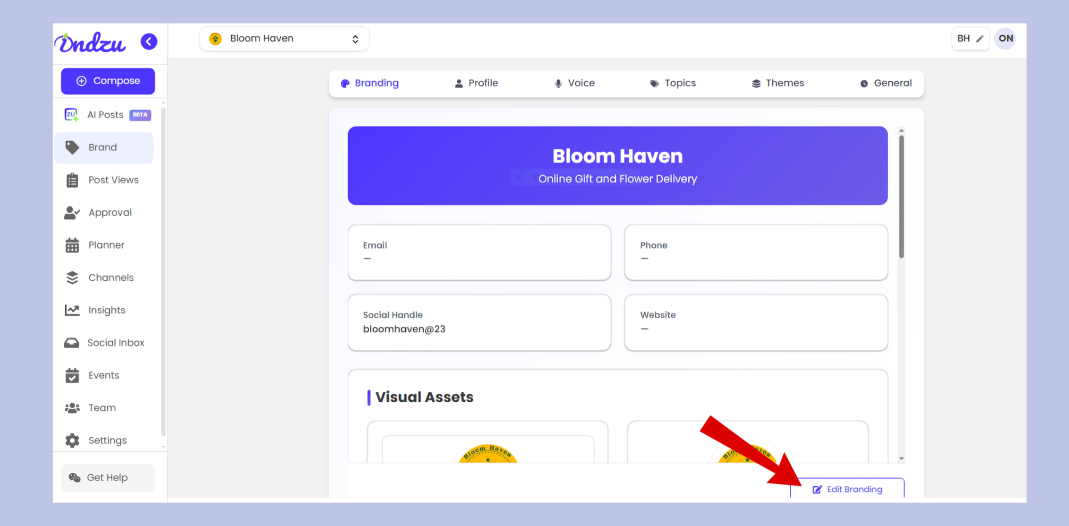The width and height of the screenshot is (1069, 526).
Task: Open the Settings gear icon
Action: tap(72, 441)
